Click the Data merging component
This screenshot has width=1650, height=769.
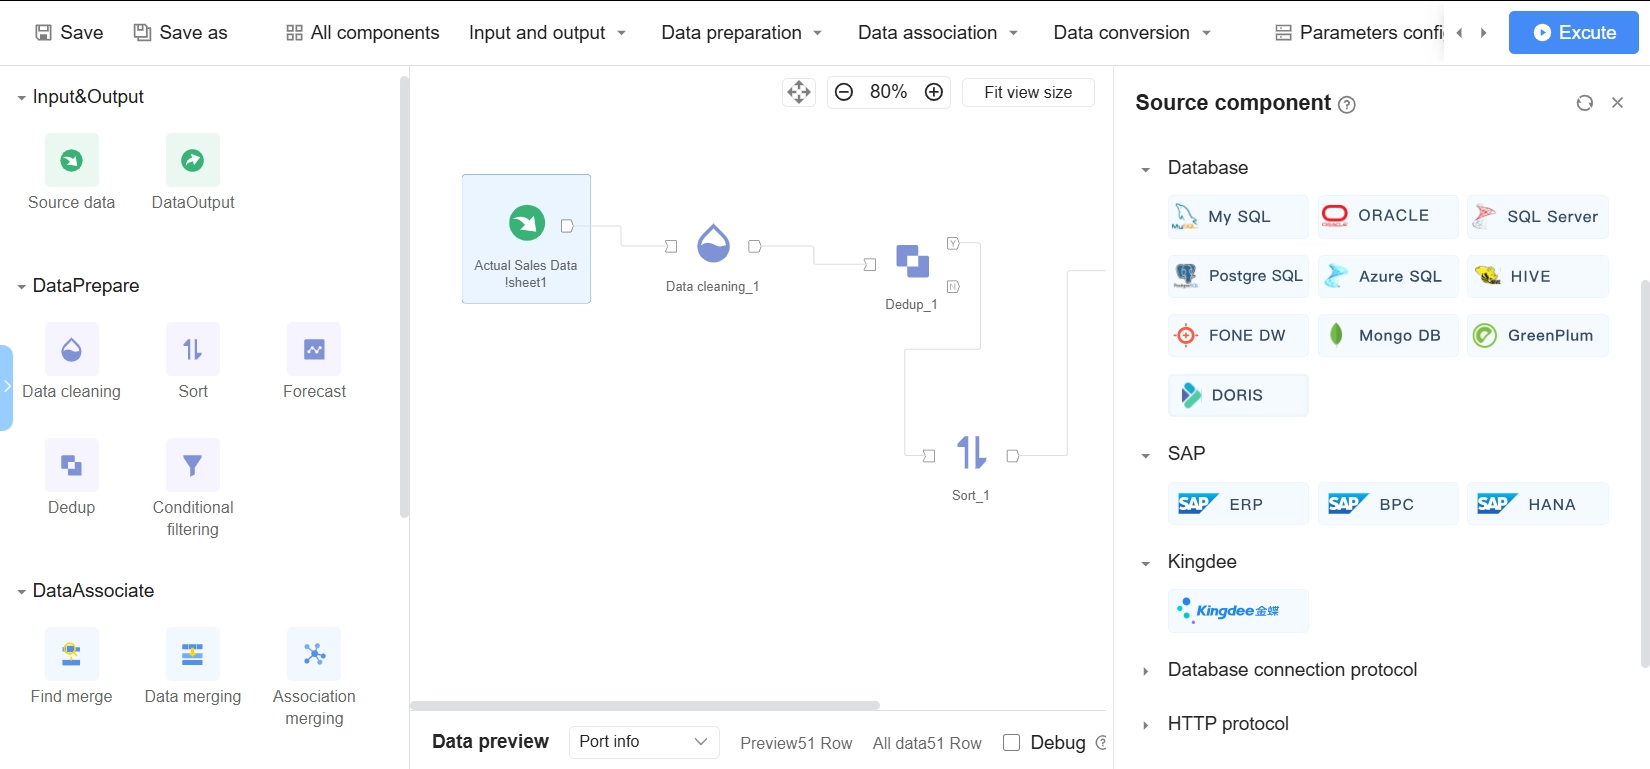pyautogui.click(x=193, y=654)
